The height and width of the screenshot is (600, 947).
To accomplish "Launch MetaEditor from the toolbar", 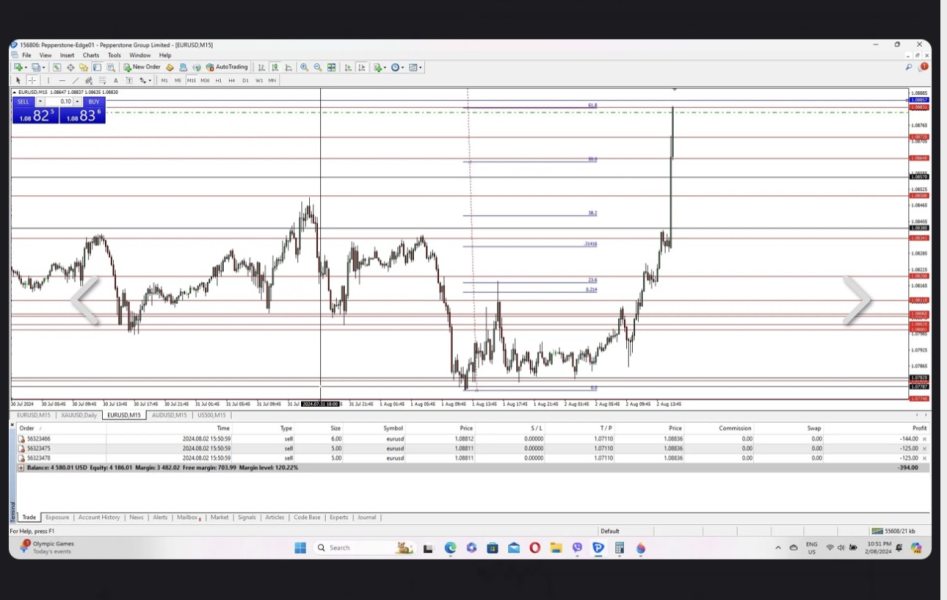I will point(170,68).
